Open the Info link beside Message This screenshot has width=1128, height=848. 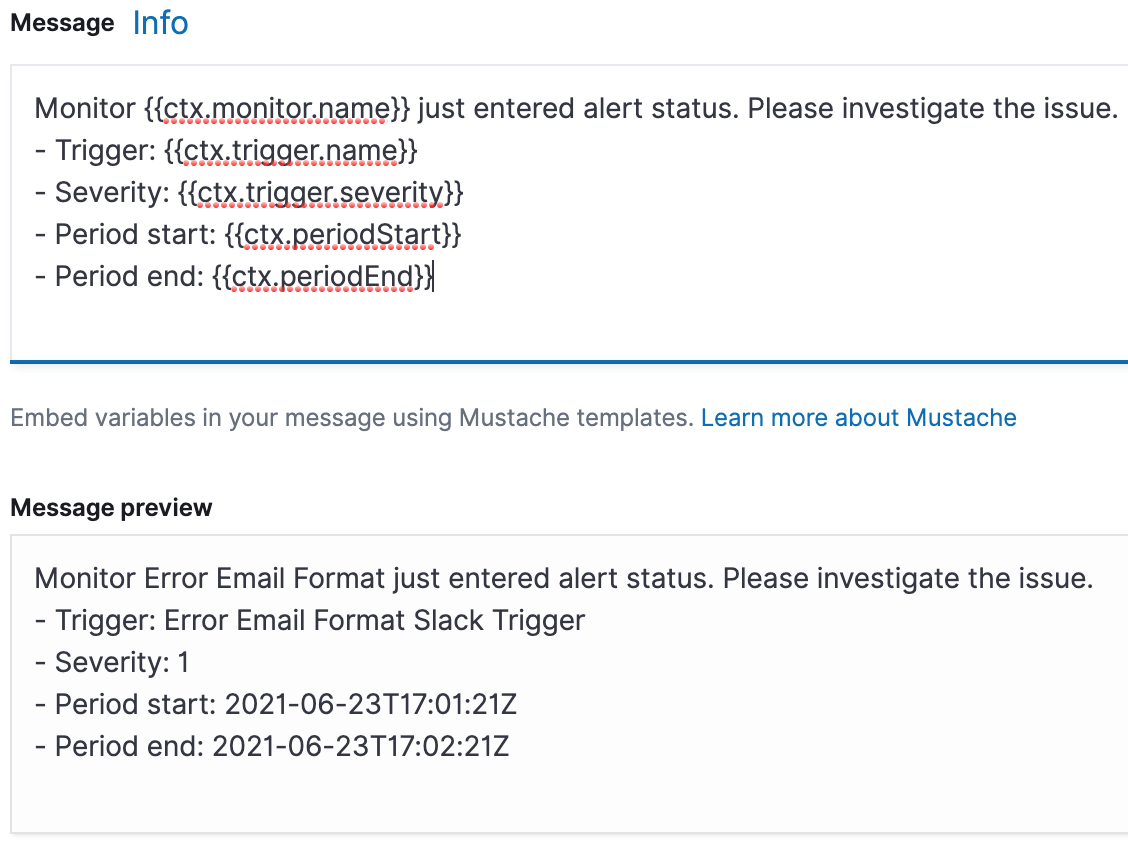pos(160,23)
